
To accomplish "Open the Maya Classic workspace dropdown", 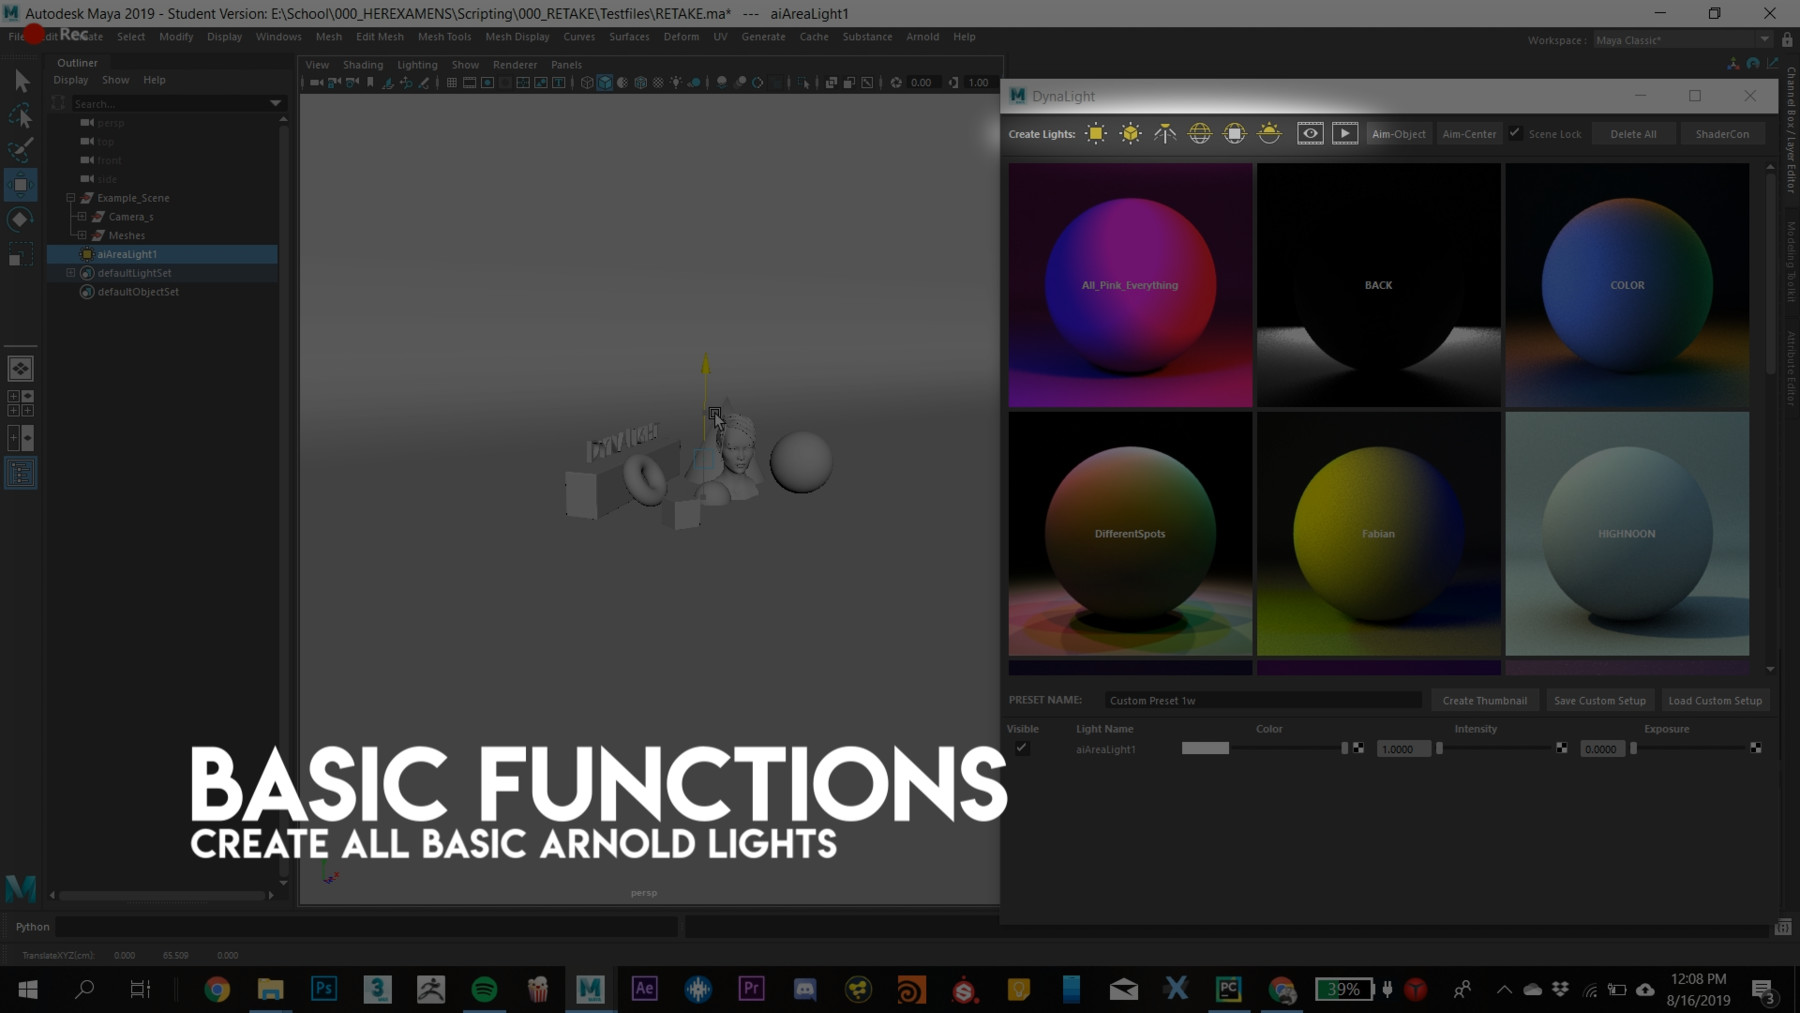I will pos(1763,40).
